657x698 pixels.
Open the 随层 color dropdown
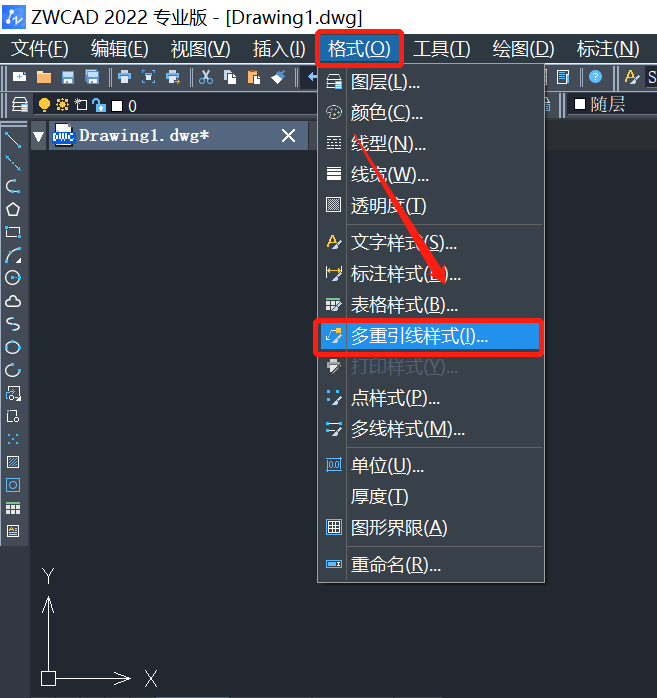(x=613, y=105)
